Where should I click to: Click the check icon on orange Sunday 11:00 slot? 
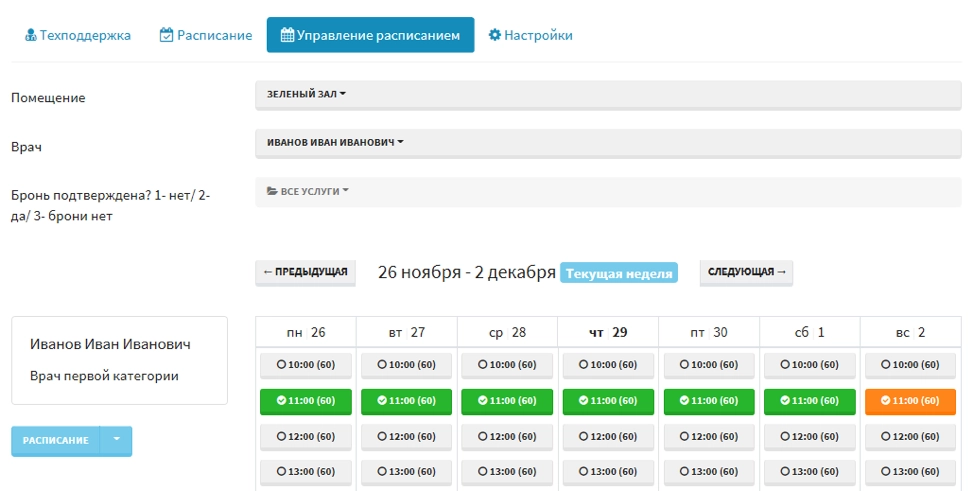(x=886, y=401)
